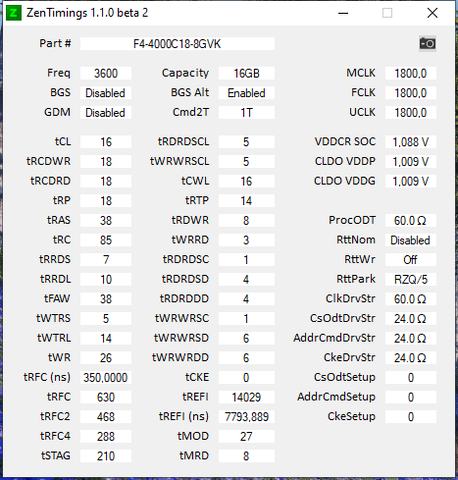
Task: Click the tMOD value 27
Action: (x=246, y=436)
